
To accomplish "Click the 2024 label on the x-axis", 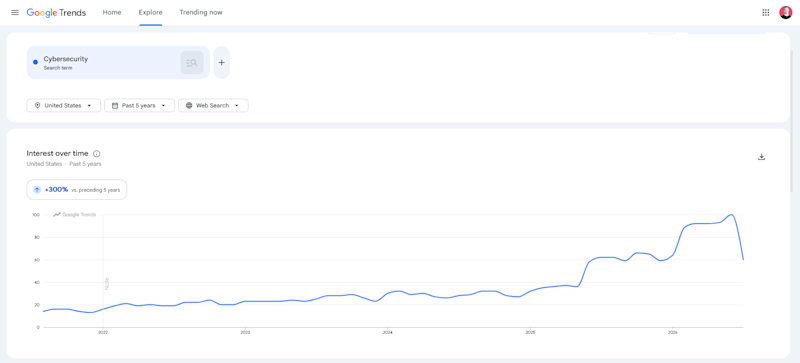I will coord(387,332).
